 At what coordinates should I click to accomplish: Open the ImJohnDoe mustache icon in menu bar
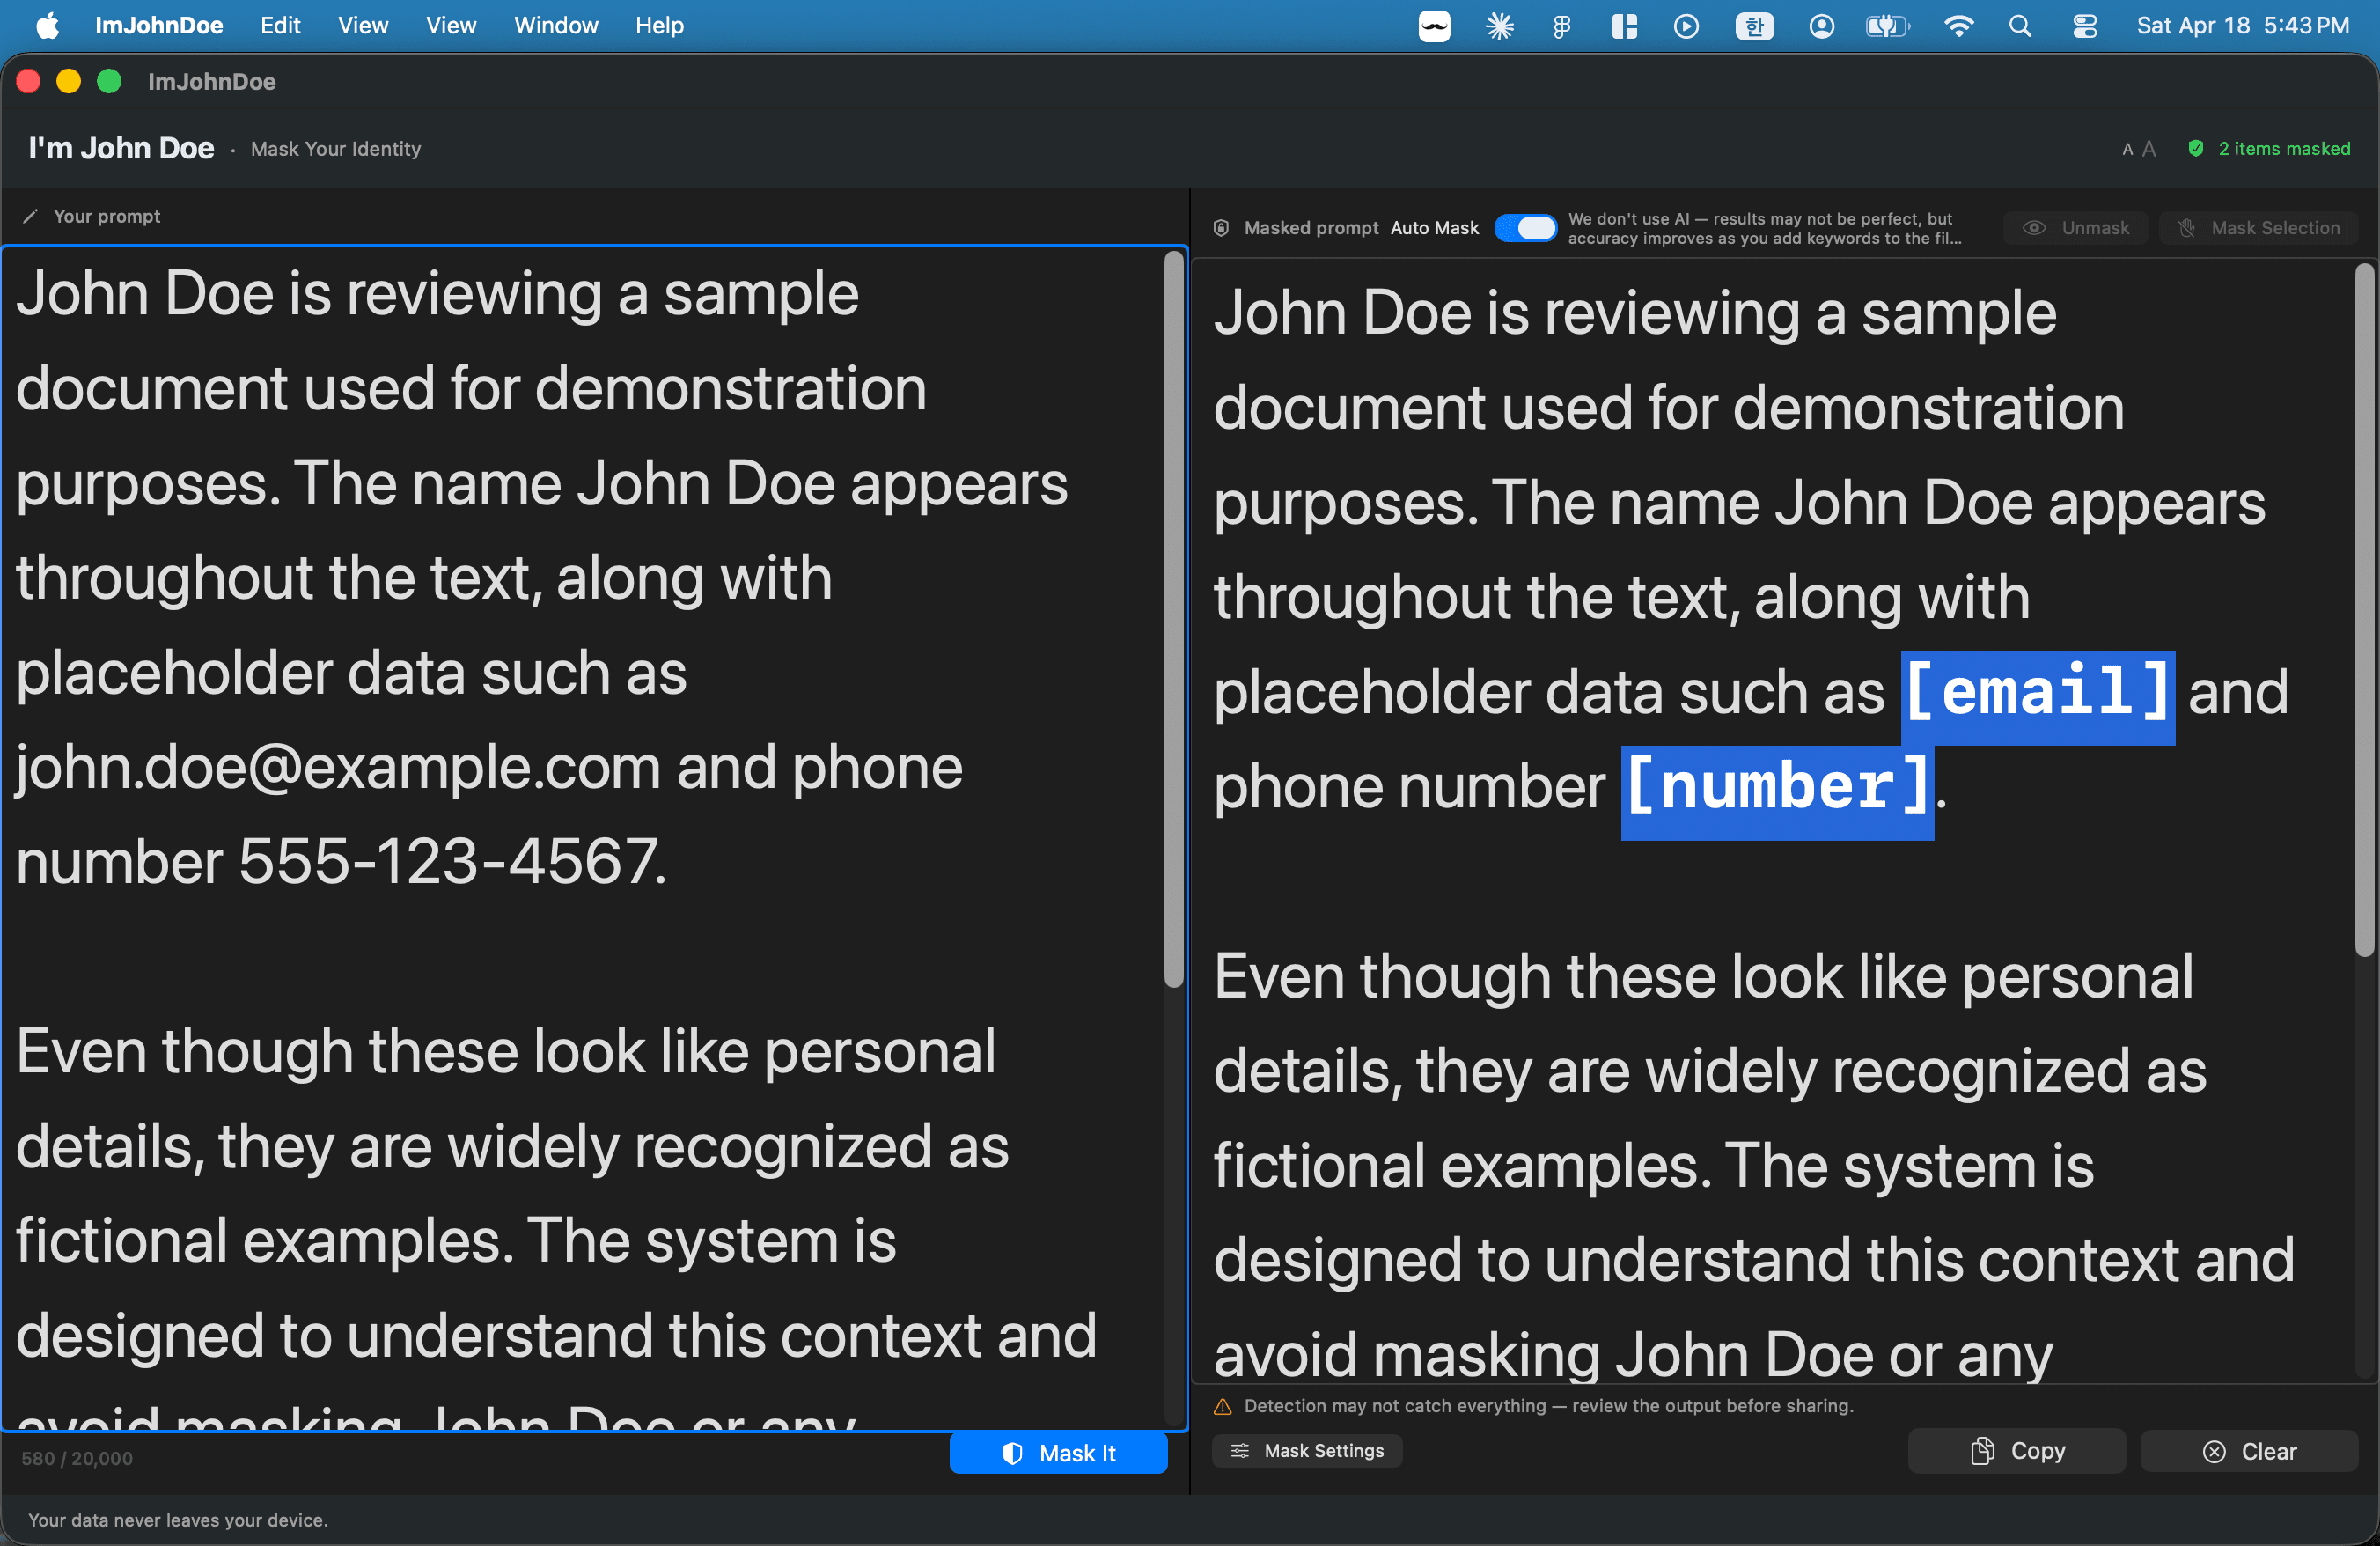pyautogui.click(x=1434, y=26)
